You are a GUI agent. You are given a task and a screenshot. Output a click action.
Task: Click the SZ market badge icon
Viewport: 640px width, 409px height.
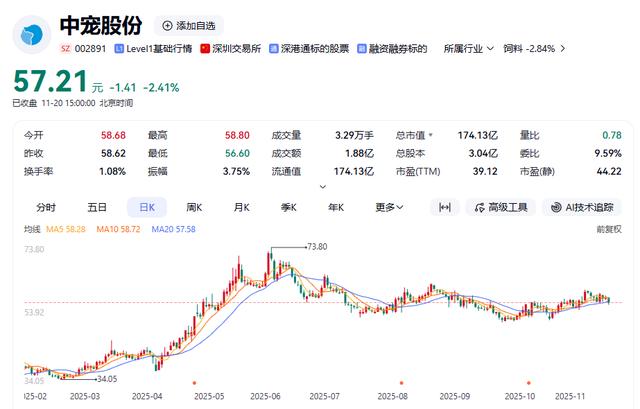[x=65, y=49]
